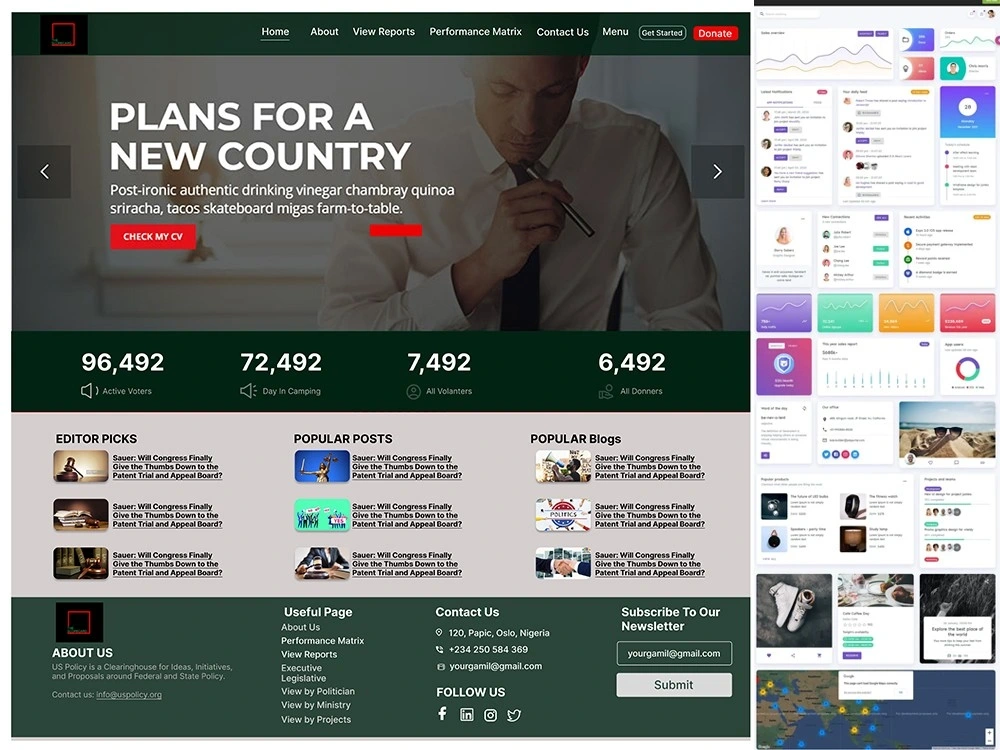The width and height of the screenshot is (1000, 750).
Task: Open first Popular Posts article headline link
Action: [x=407, y=467]
